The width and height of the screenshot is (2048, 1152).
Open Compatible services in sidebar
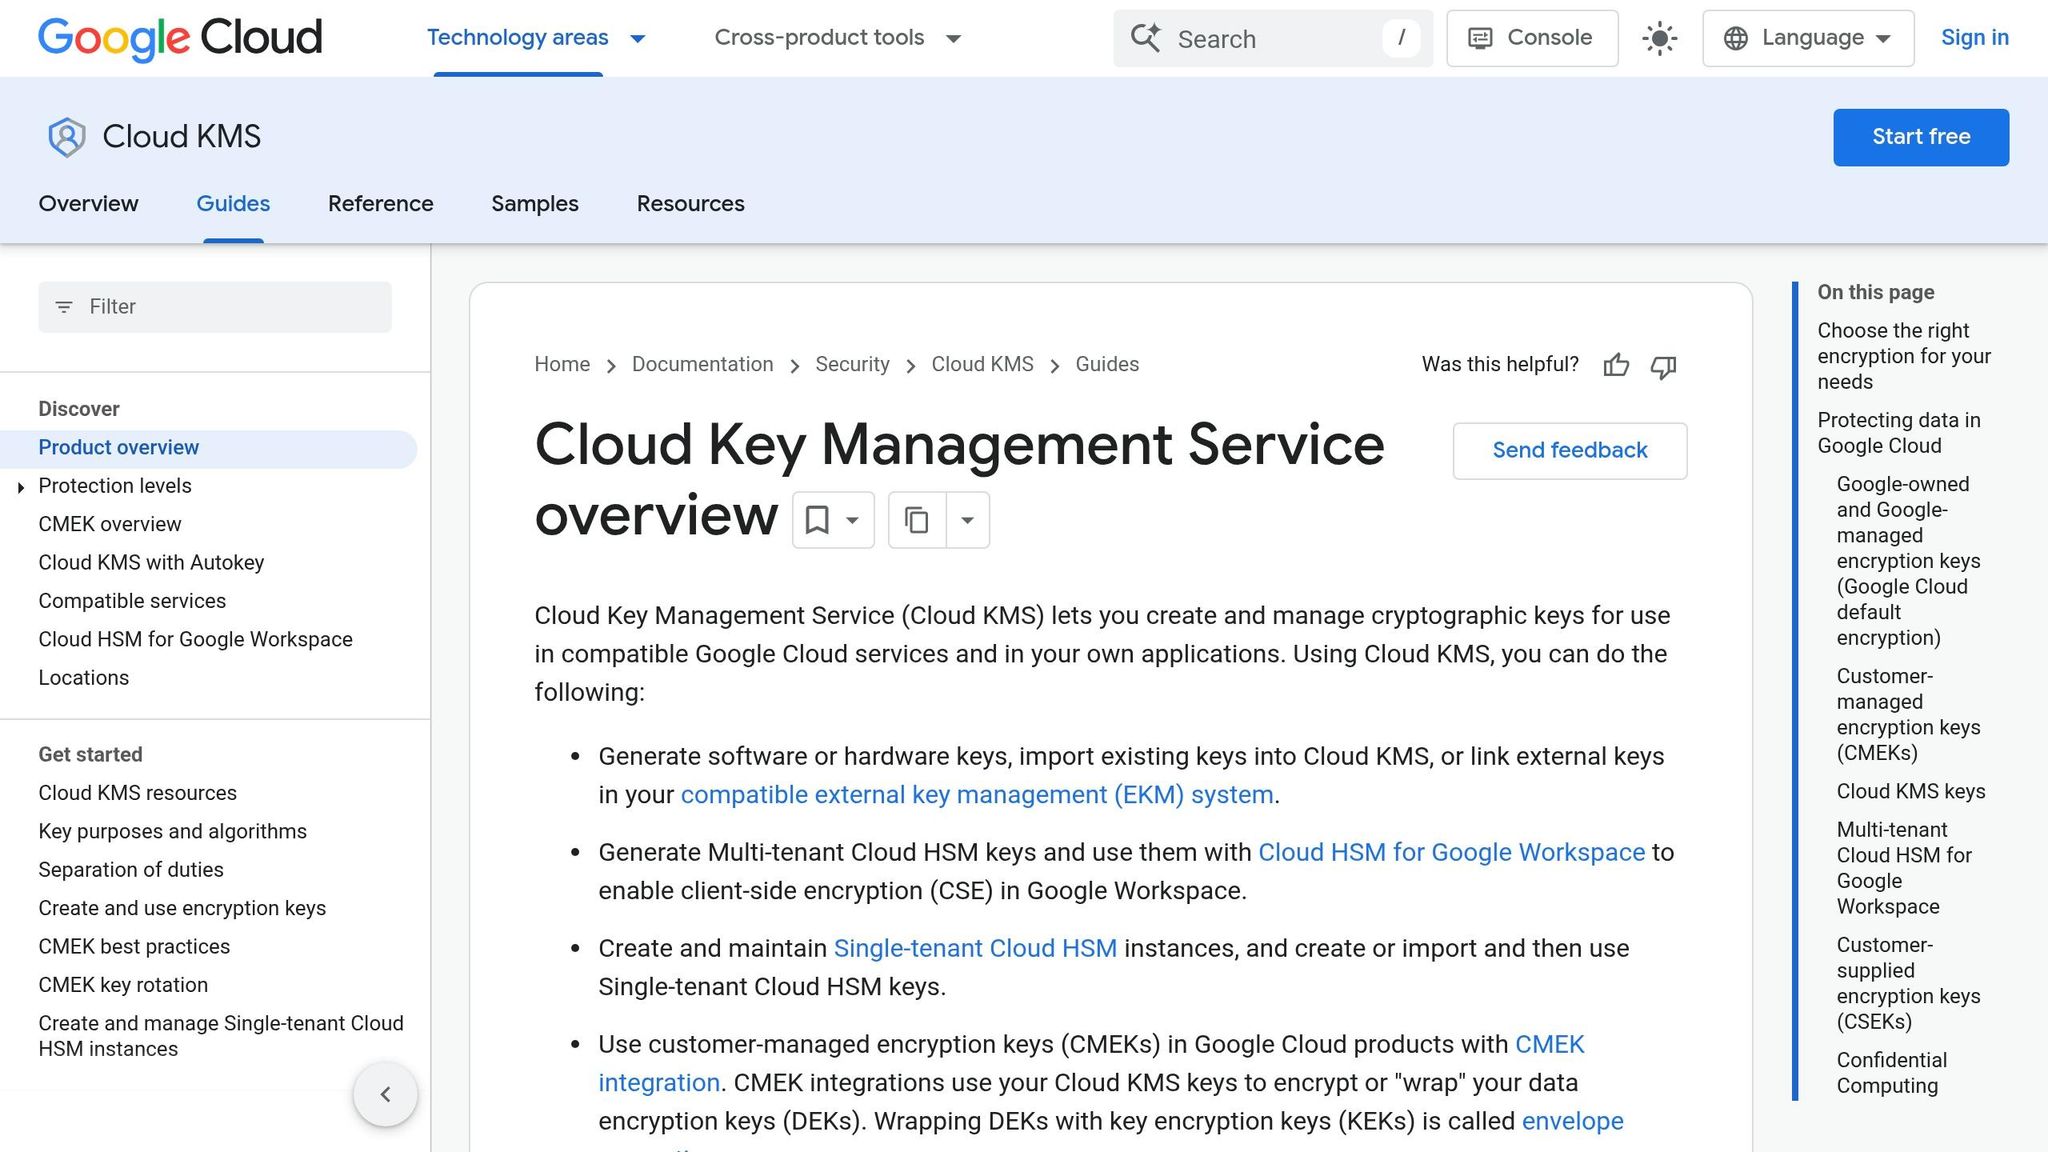point(132,601)
